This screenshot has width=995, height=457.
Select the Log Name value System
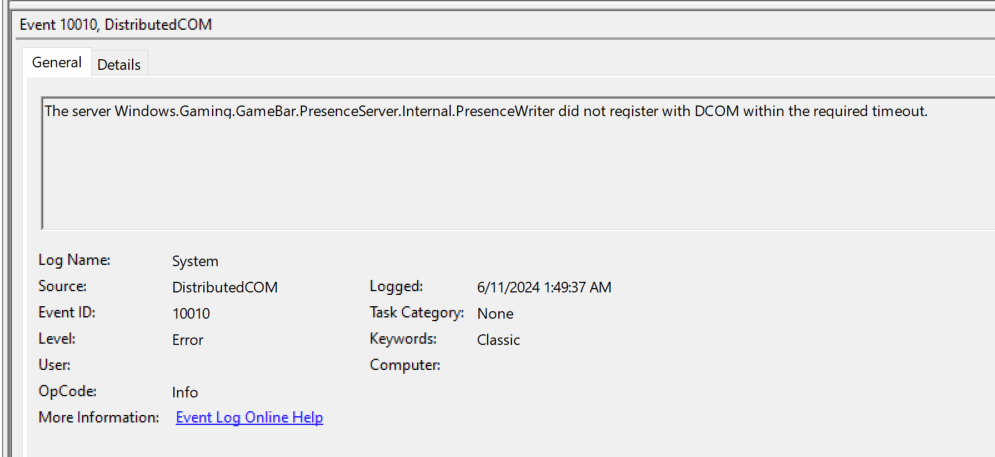tap(195, 261)
